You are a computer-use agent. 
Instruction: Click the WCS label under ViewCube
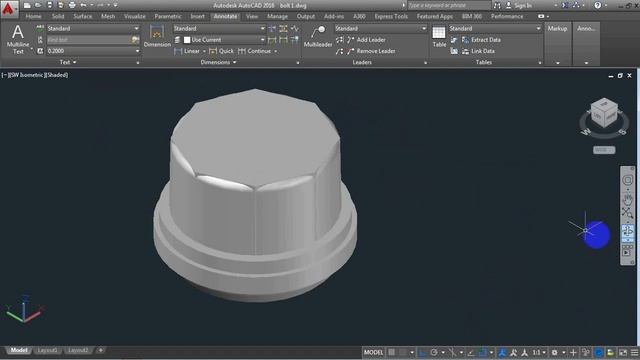pyautogui.click(x=604, y=150)
